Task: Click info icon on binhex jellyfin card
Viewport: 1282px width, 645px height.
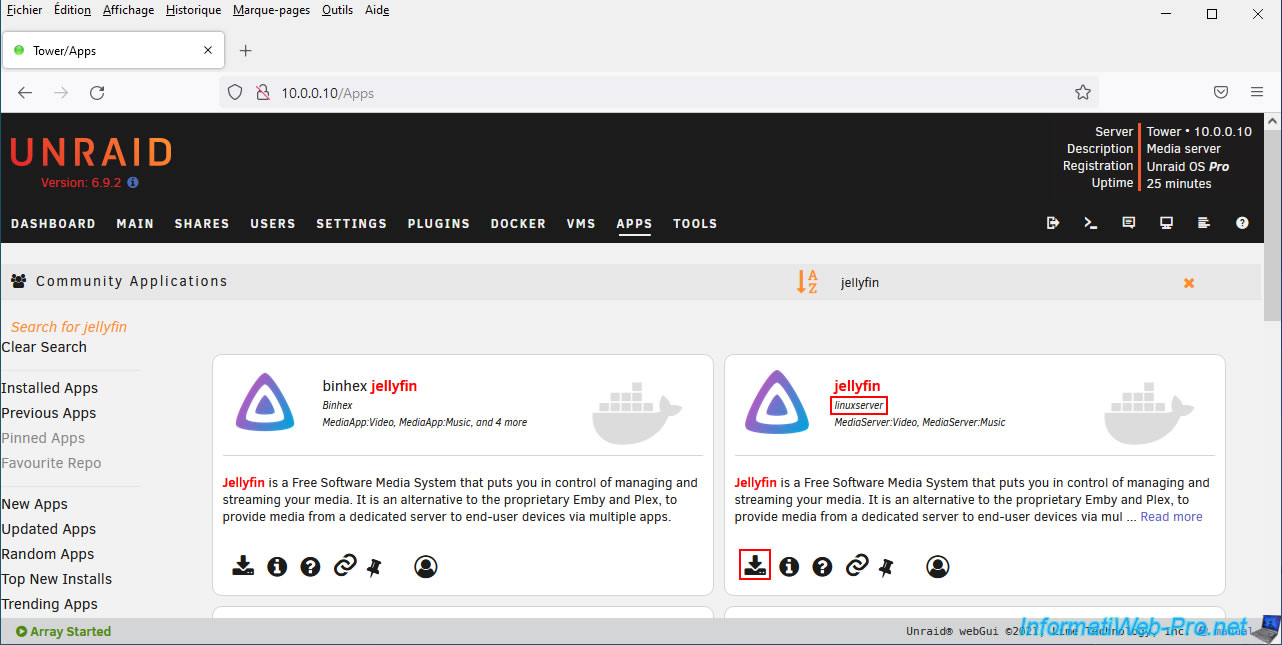Action: (277, 567)
